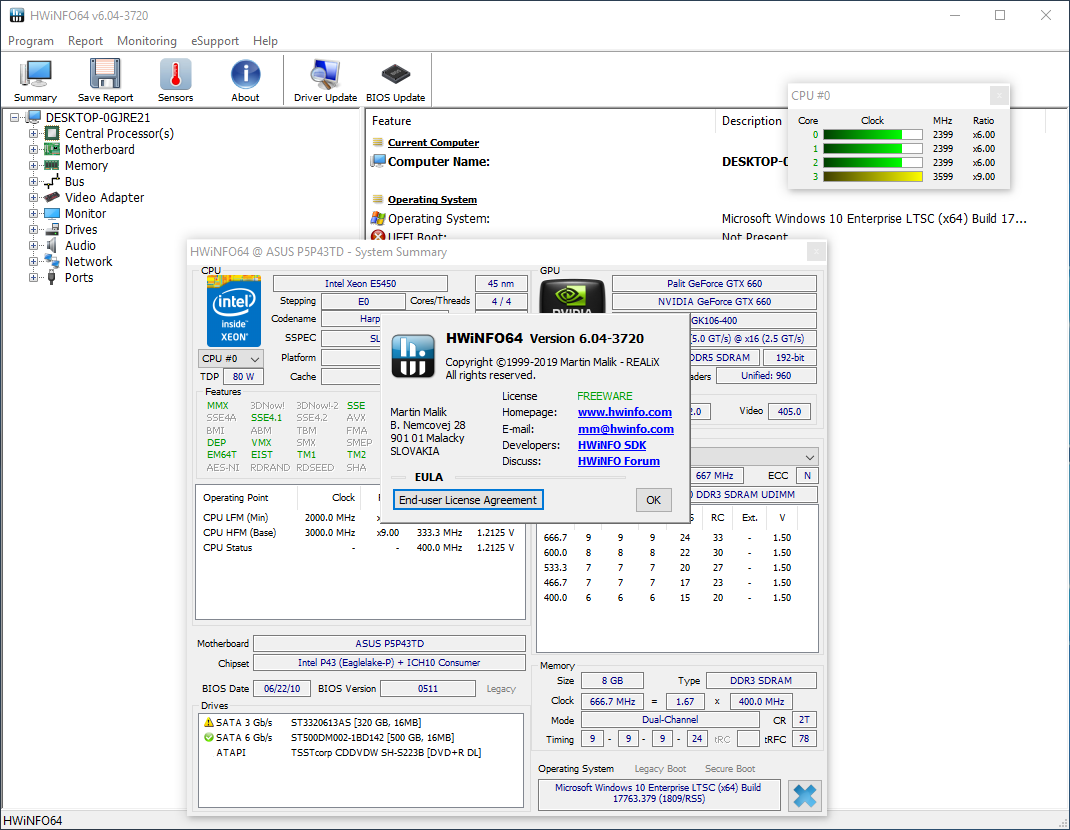Expand the Video Adapter tree node
This screenshot has width=1070, height=830.
click(x=34, y=198)
